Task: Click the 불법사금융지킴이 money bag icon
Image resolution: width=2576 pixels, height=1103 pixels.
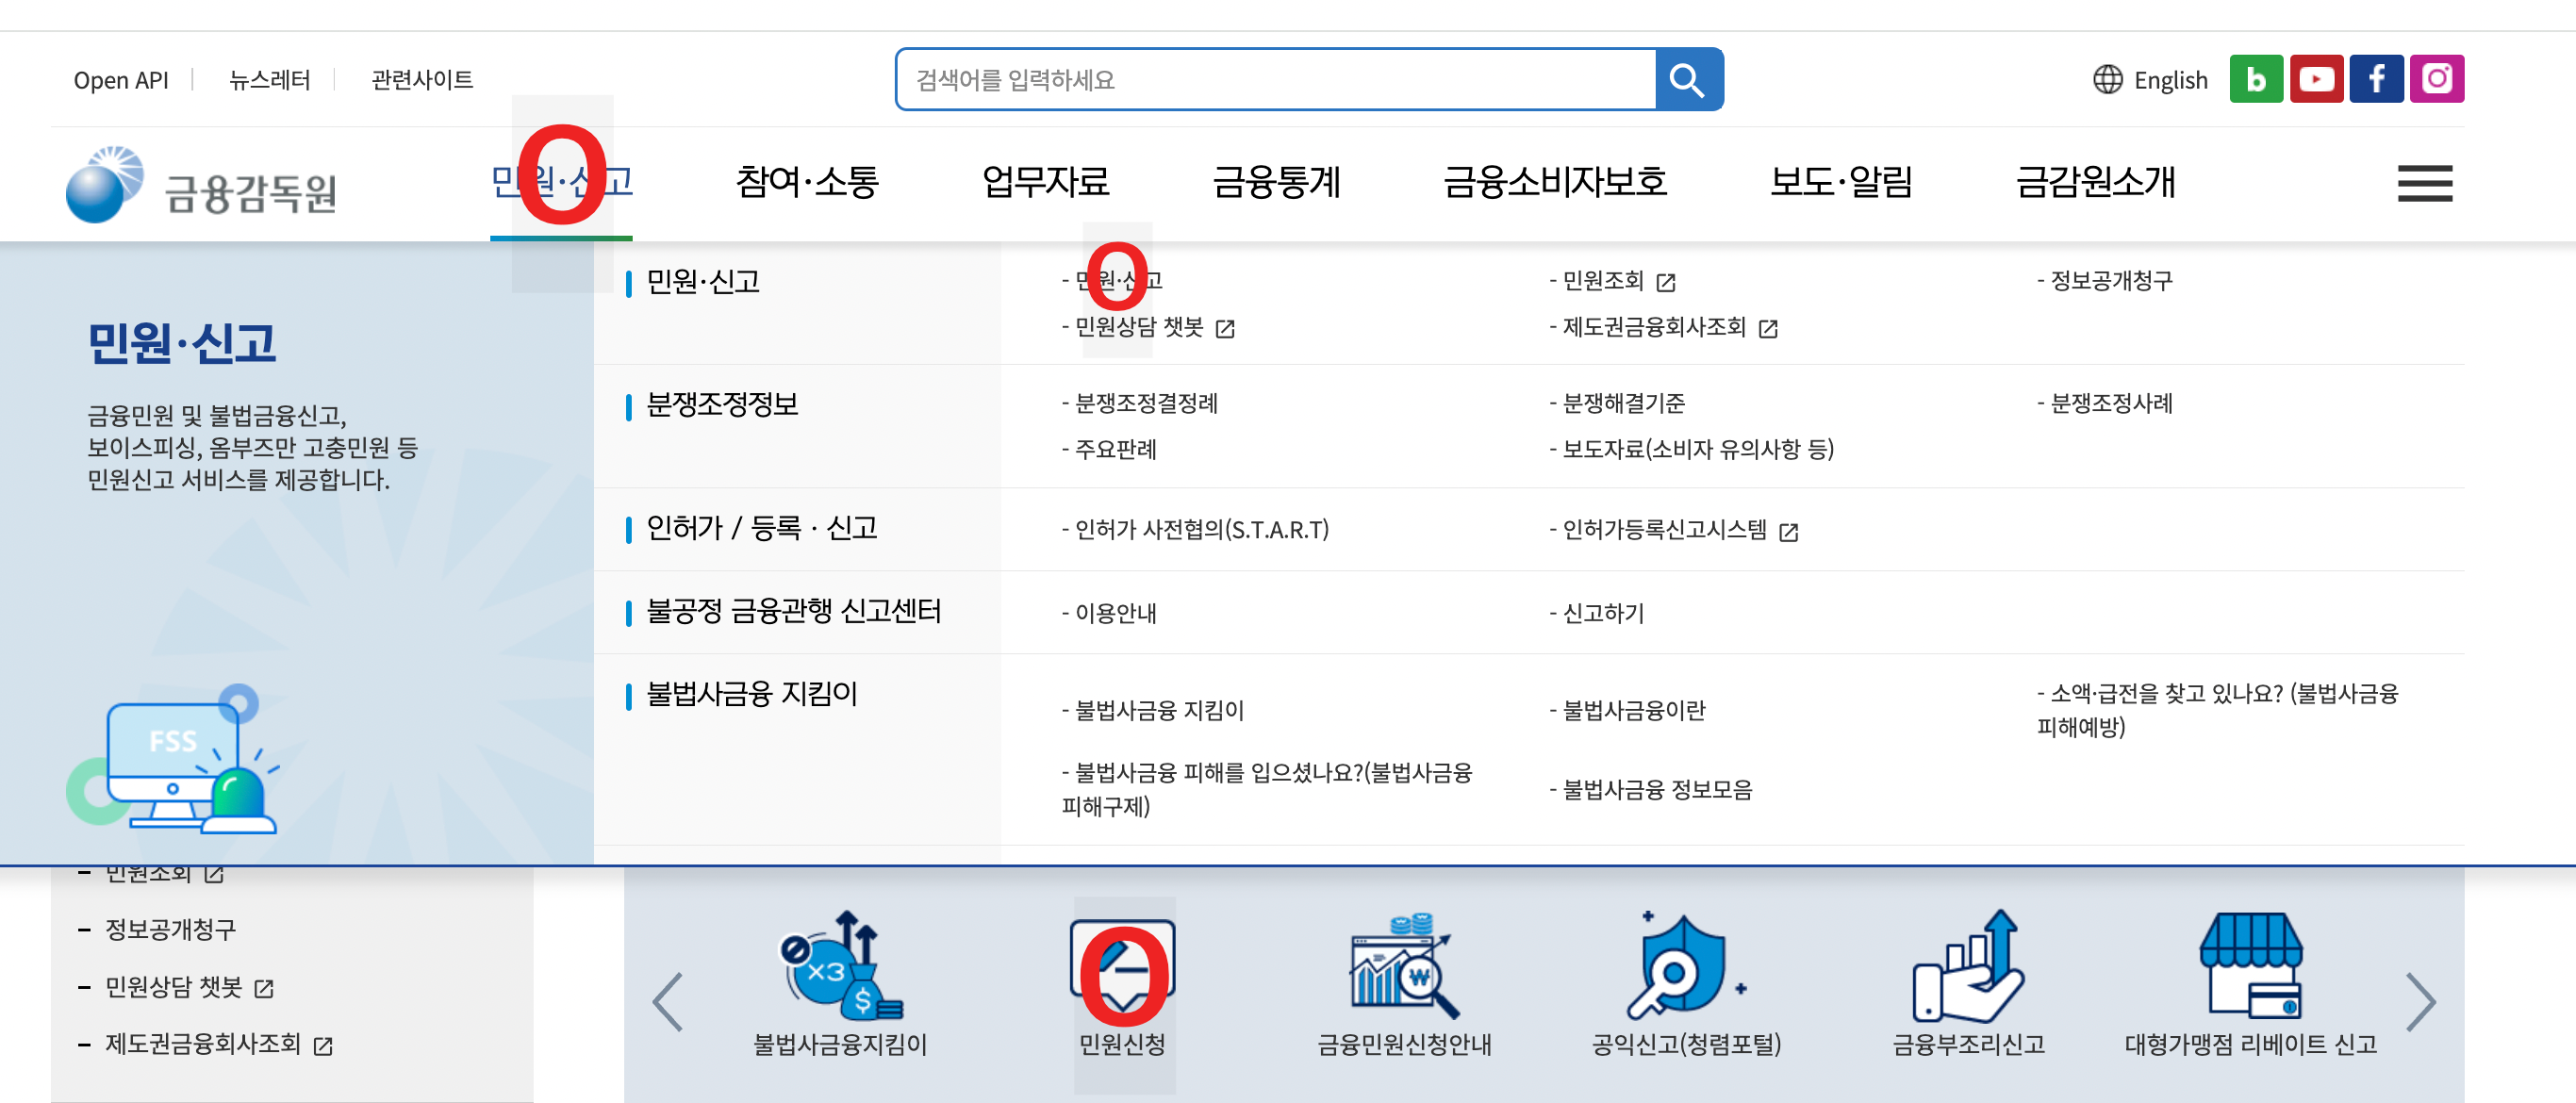Action: pos(840,965)
